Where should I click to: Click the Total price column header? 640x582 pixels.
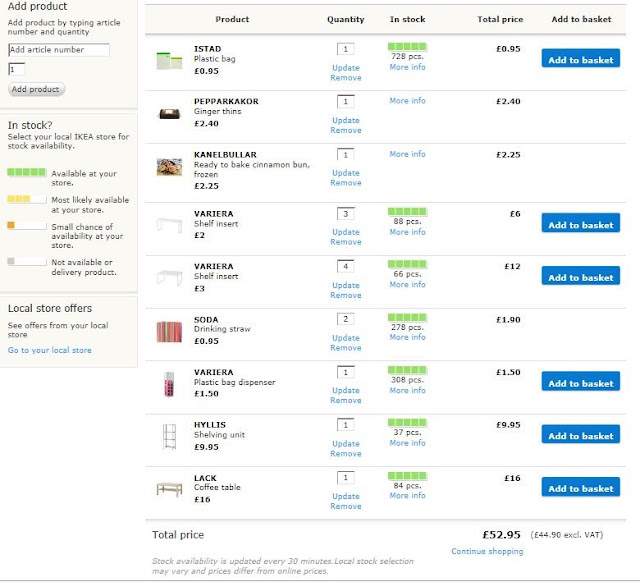click(x=500, y=19)
